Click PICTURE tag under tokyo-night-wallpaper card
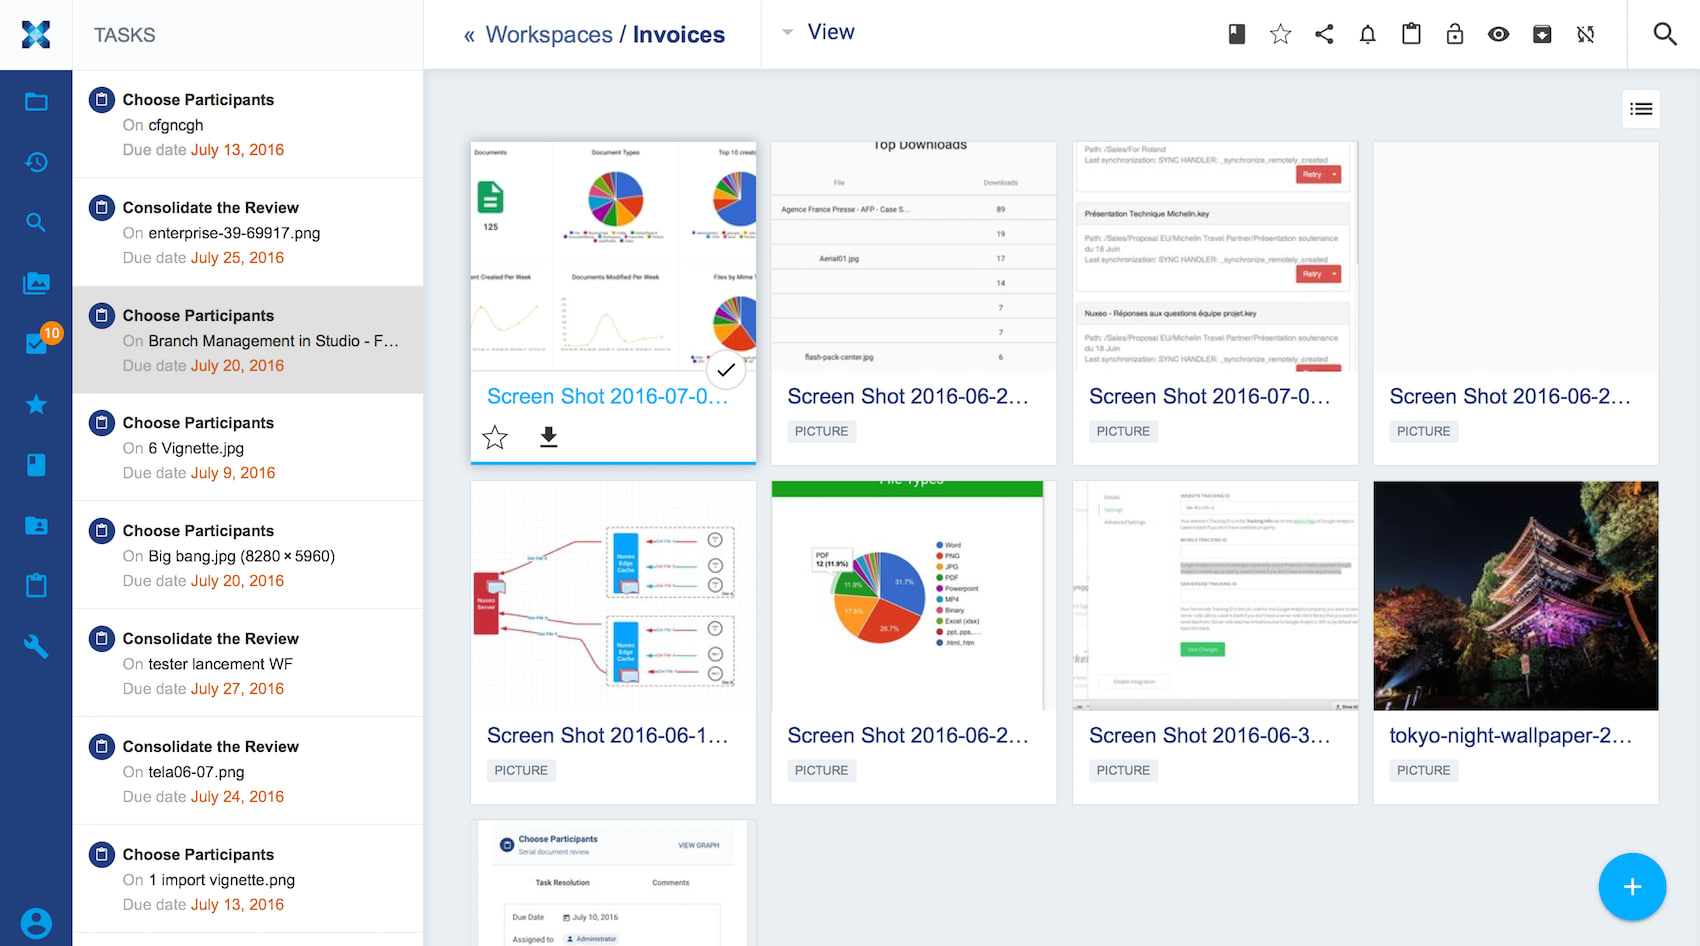1700x946 pixels. point(1423,770)
